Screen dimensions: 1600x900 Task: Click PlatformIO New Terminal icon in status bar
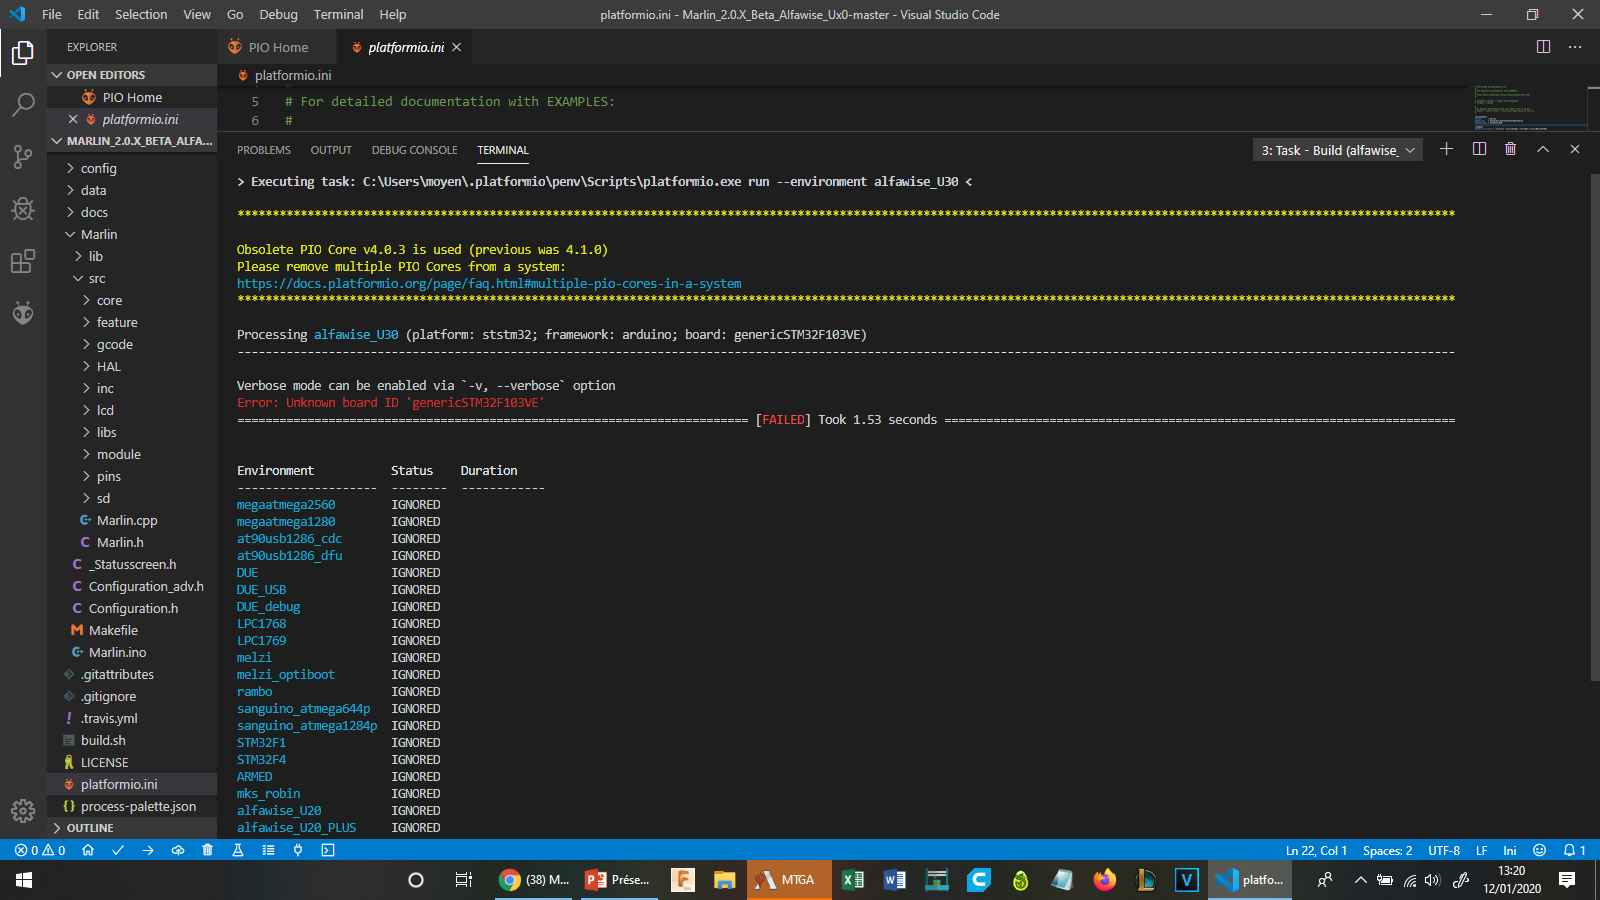[x=328, y=850]
